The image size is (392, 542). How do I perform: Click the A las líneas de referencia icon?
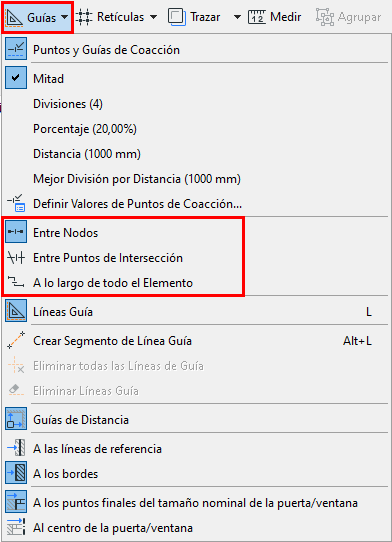(16, 448)
